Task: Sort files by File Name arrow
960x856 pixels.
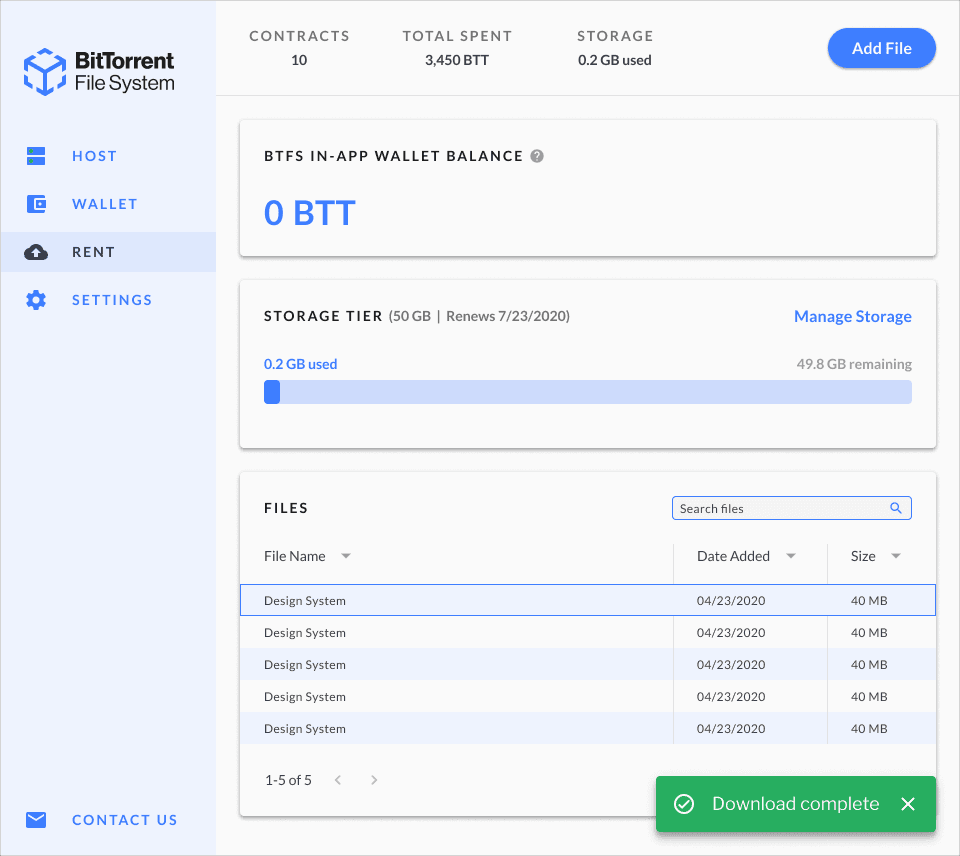Action: (346, 556)
